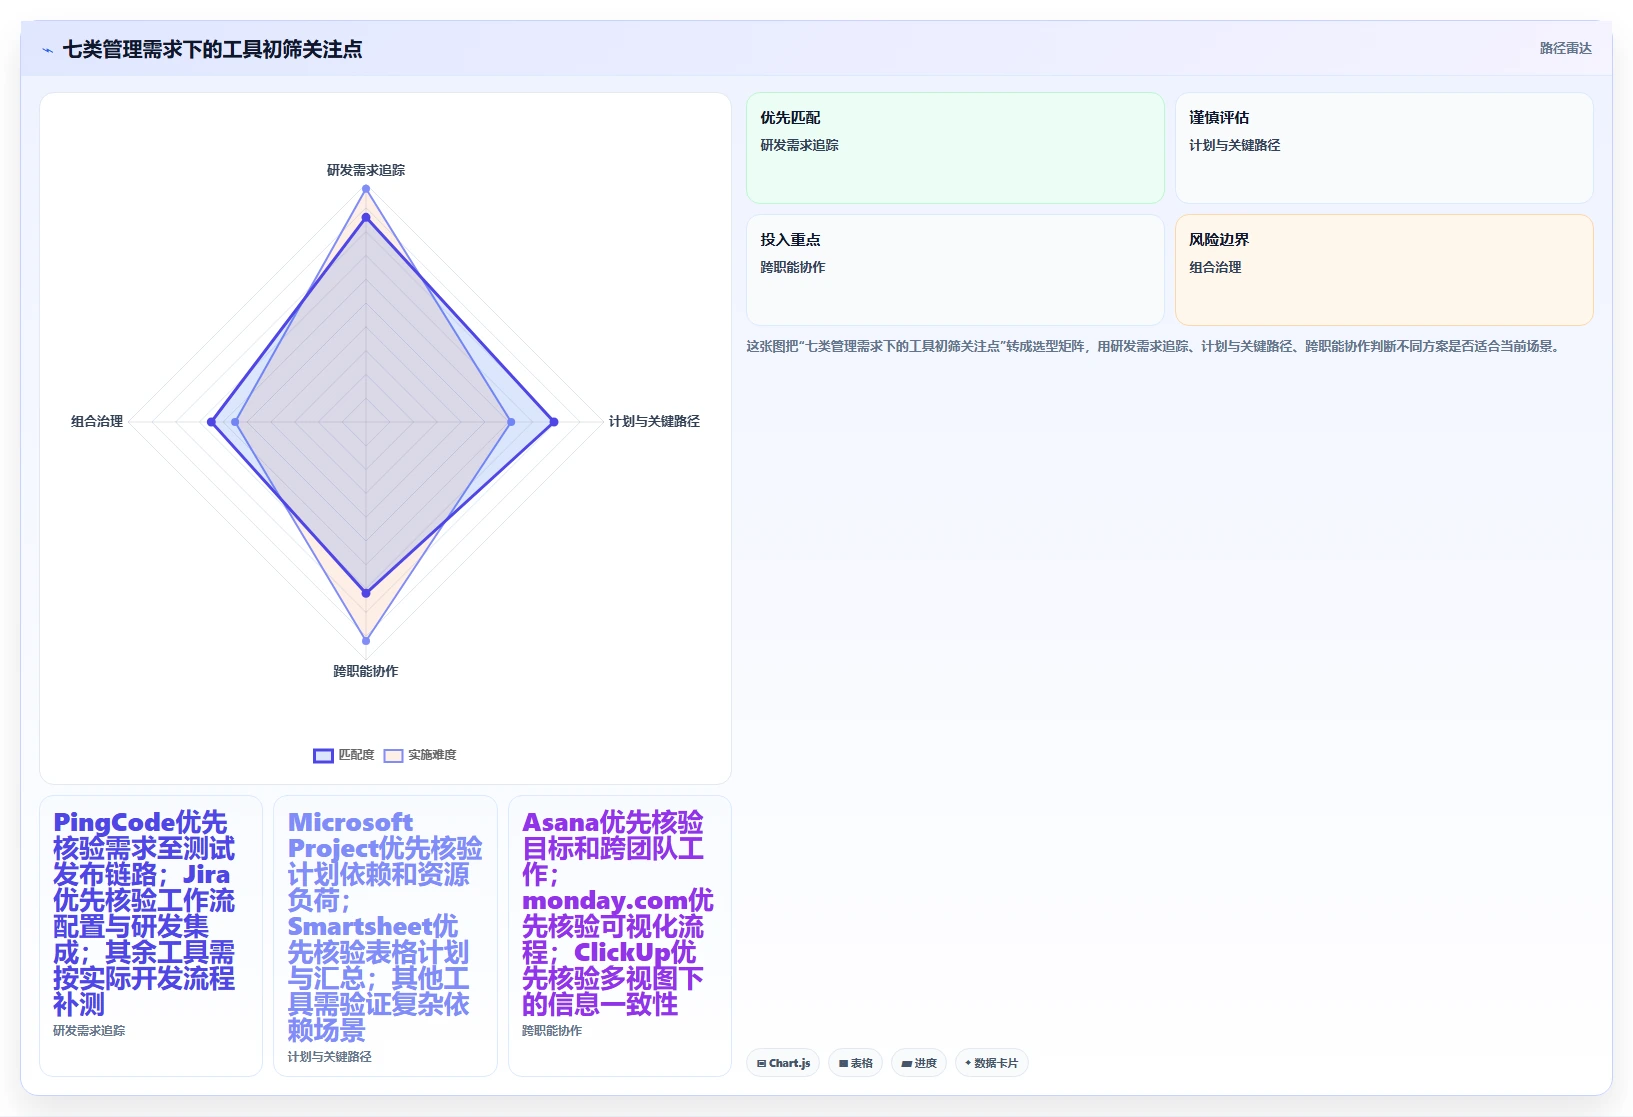Select the 投入重点 card
The height and width of the screenshot is (1117, 1633).
pyautogui.click(x=955, y=270)
